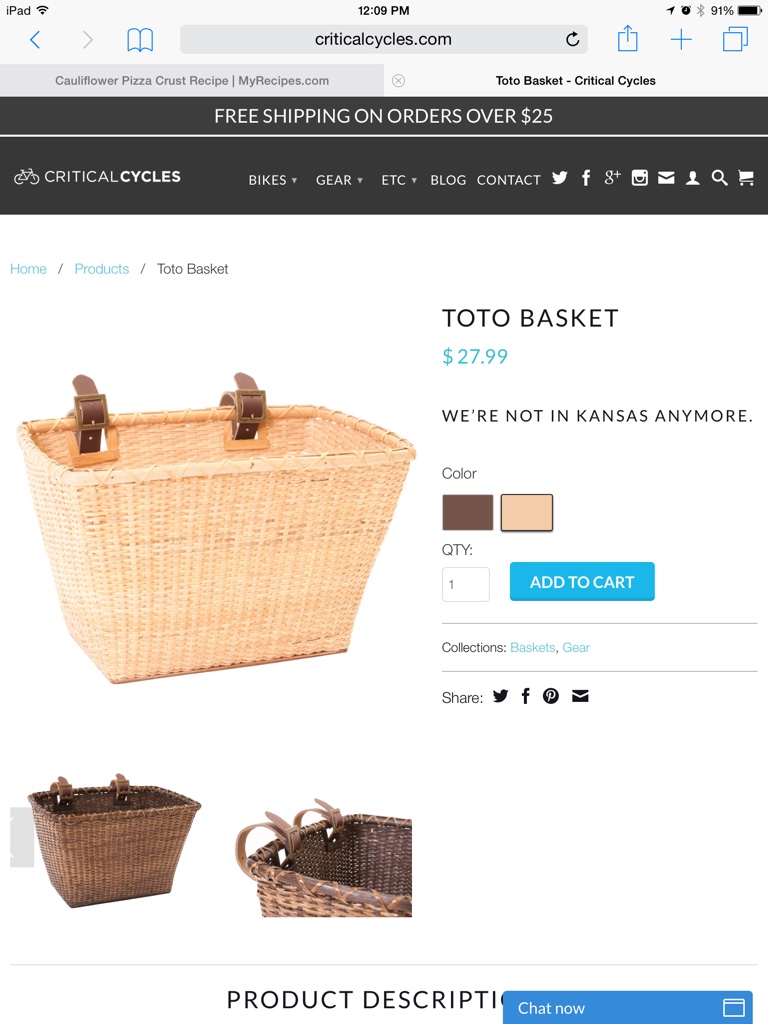
Task: Add basket with ADD TO CART
Action: (x=582, y=581)
